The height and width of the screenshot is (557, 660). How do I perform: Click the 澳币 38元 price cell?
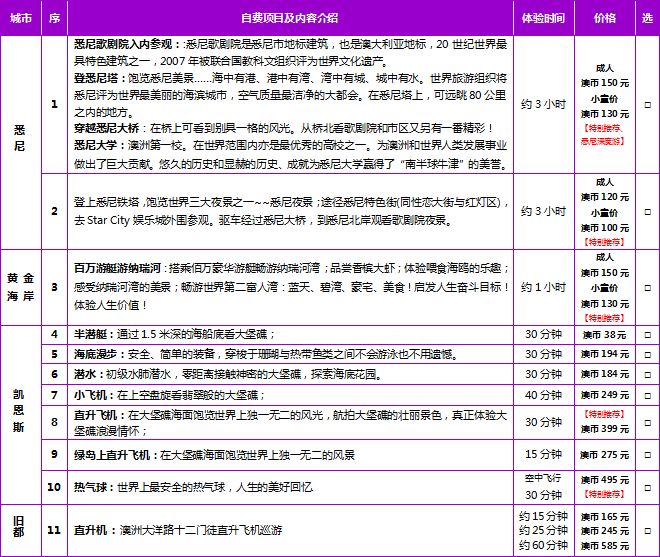tap(605, 334)
